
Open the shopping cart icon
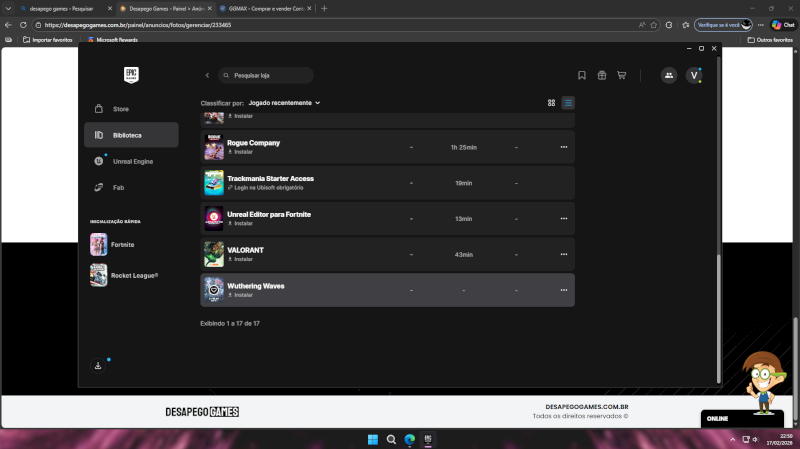click(x=621, y=76)
